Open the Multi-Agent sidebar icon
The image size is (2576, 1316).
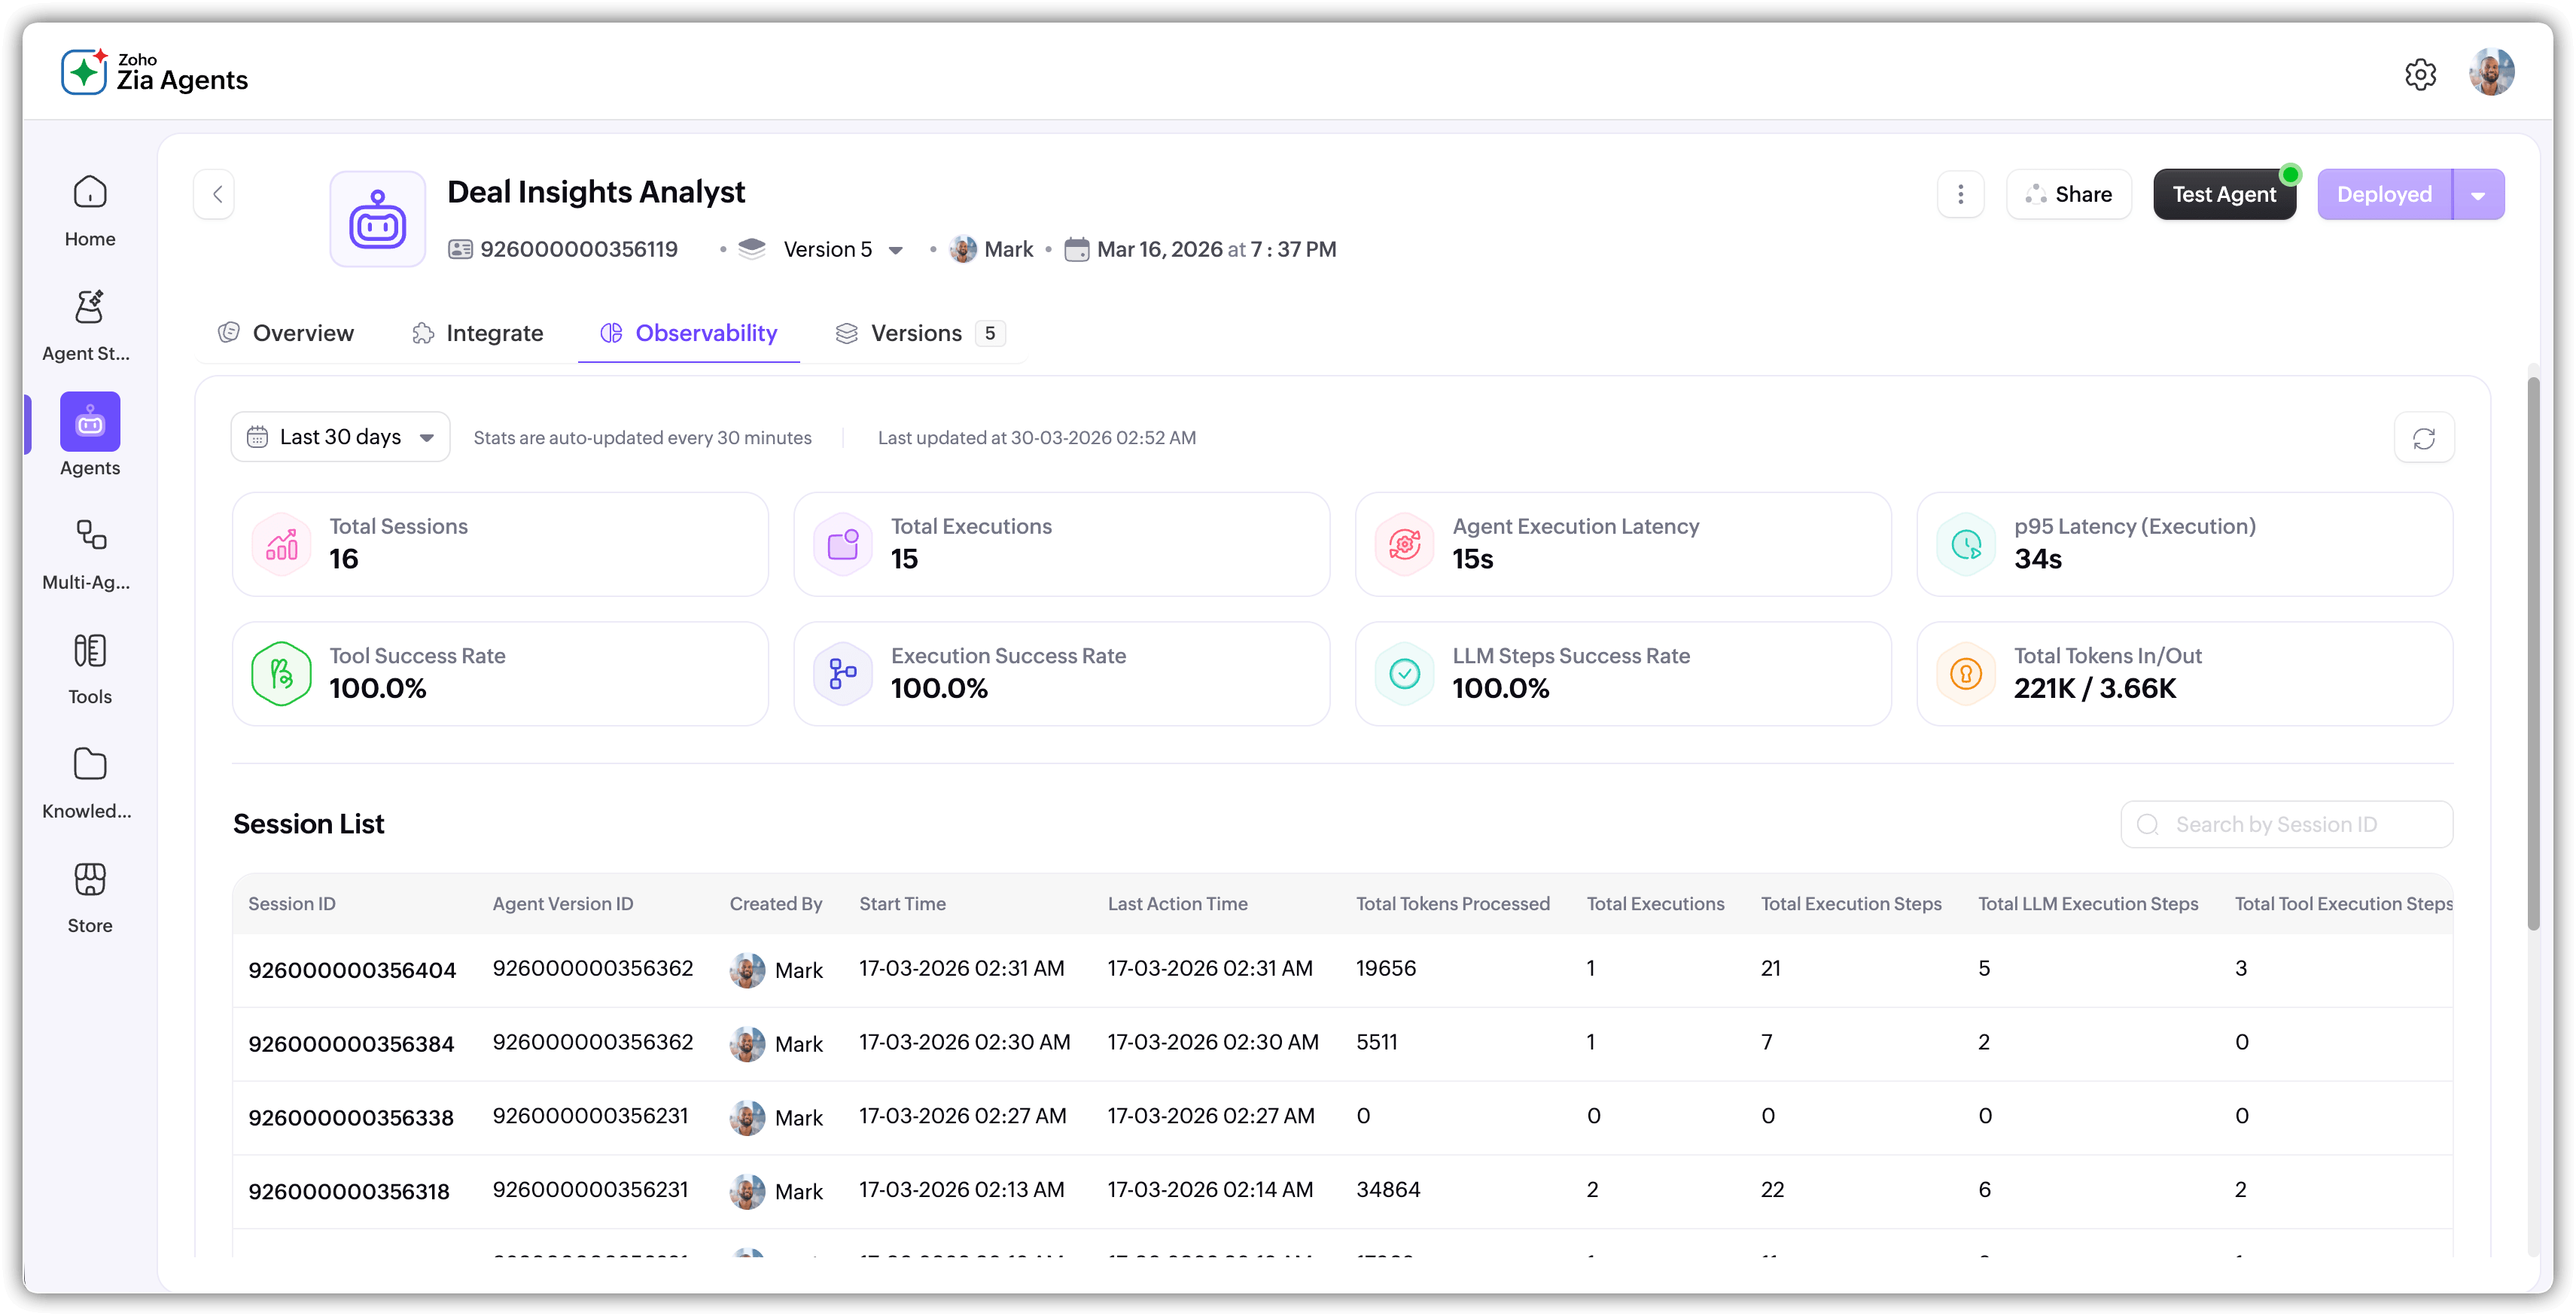tap(90, 536)
